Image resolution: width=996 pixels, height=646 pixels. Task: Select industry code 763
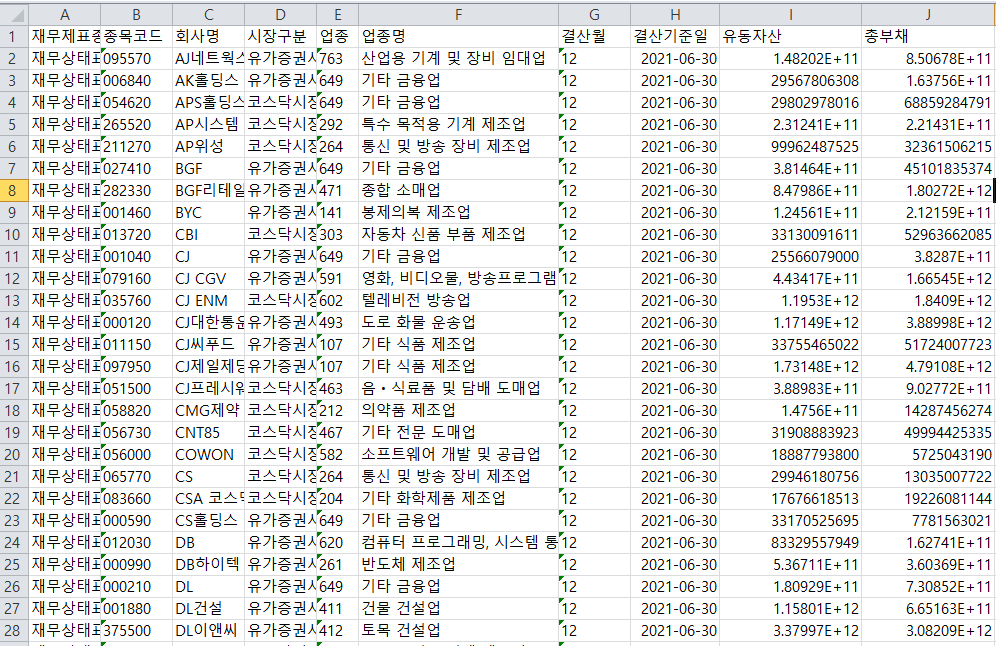coord(337,58)
